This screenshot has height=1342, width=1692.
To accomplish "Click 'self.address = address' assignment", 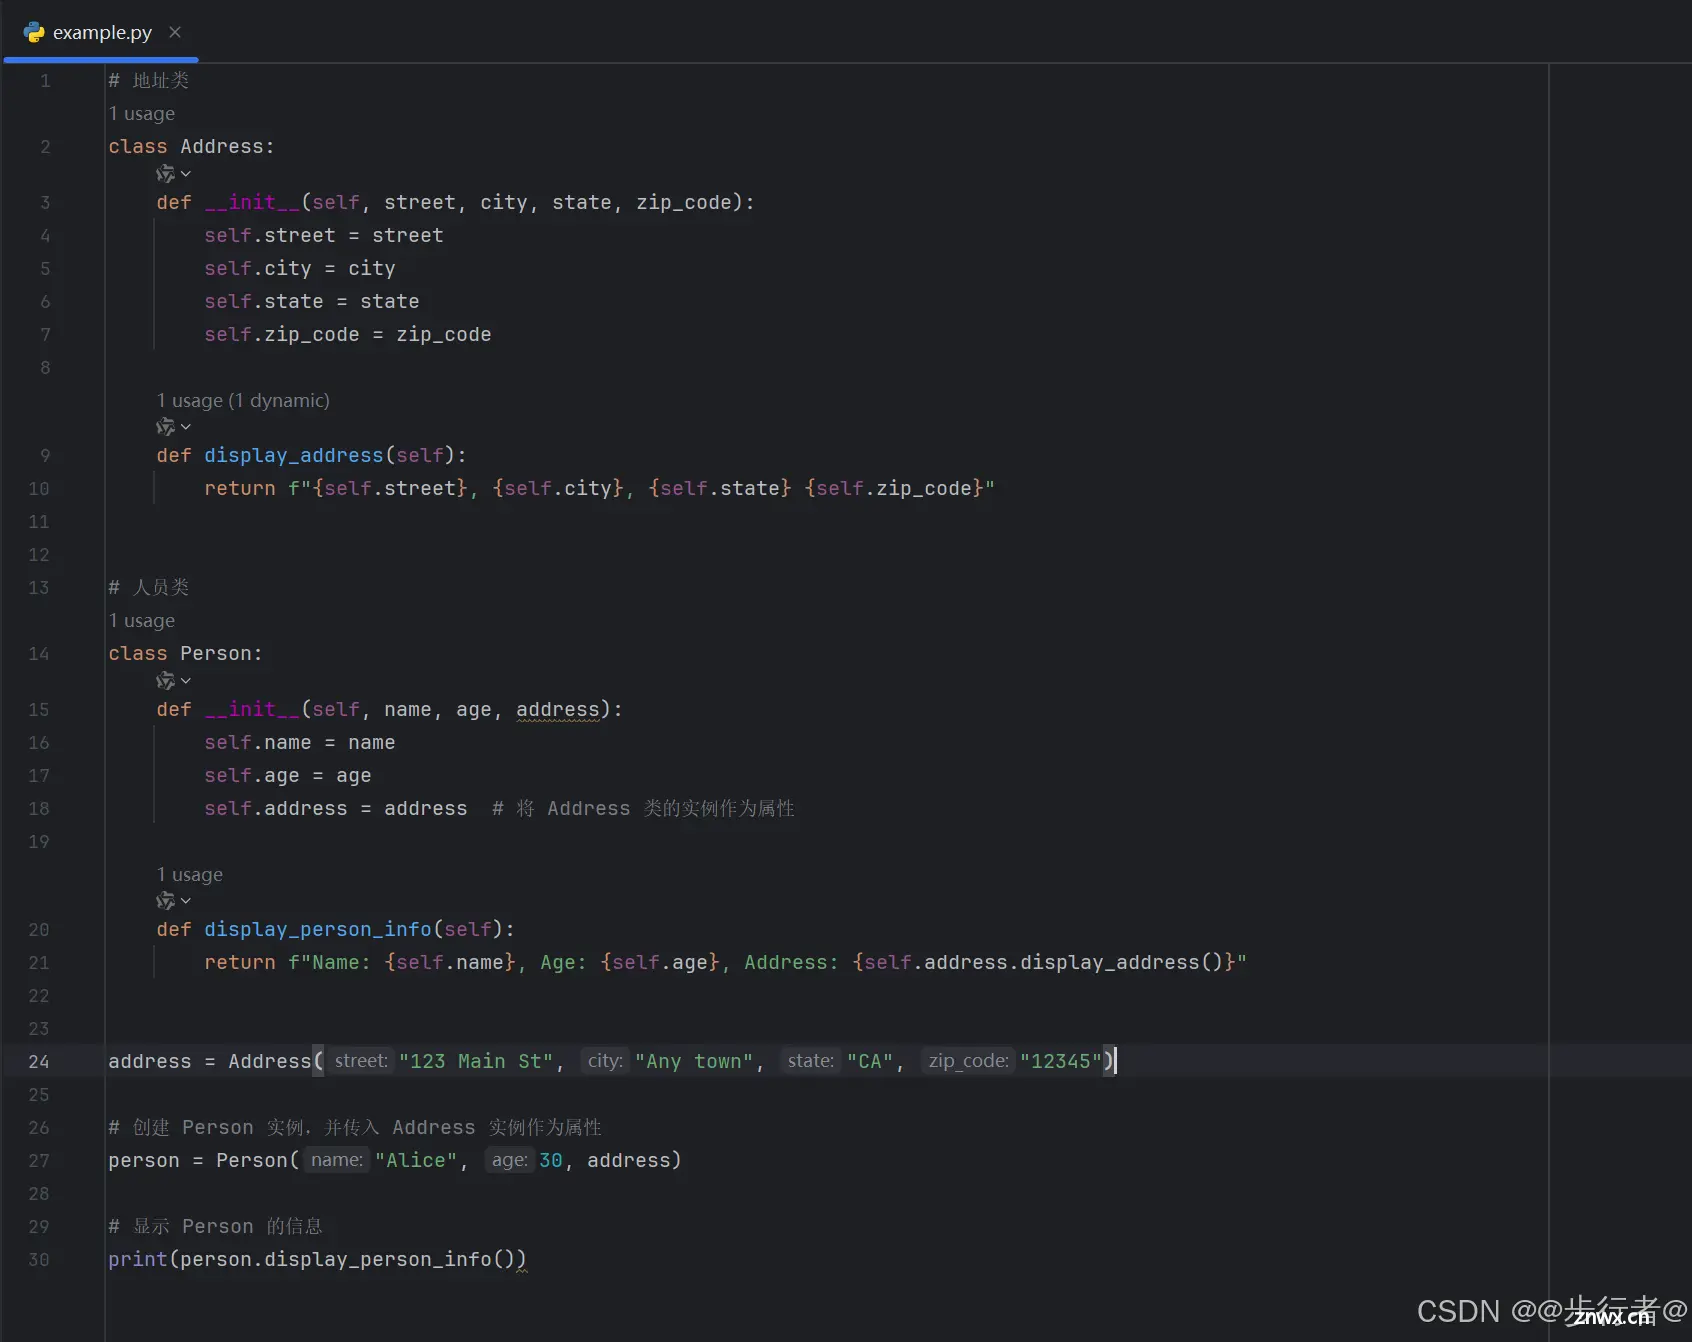I will click(336, 809).
